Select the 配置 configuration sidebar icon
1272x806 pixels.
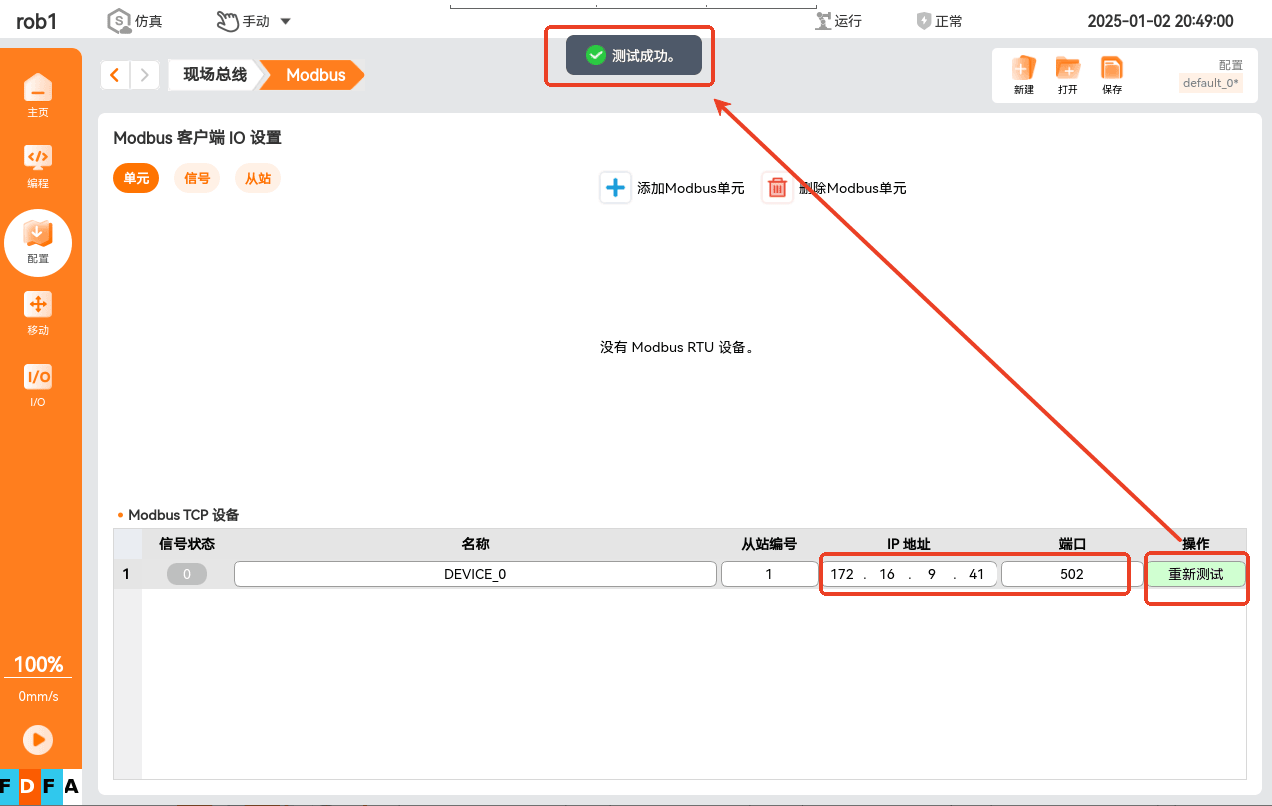[x=38, y=234]
